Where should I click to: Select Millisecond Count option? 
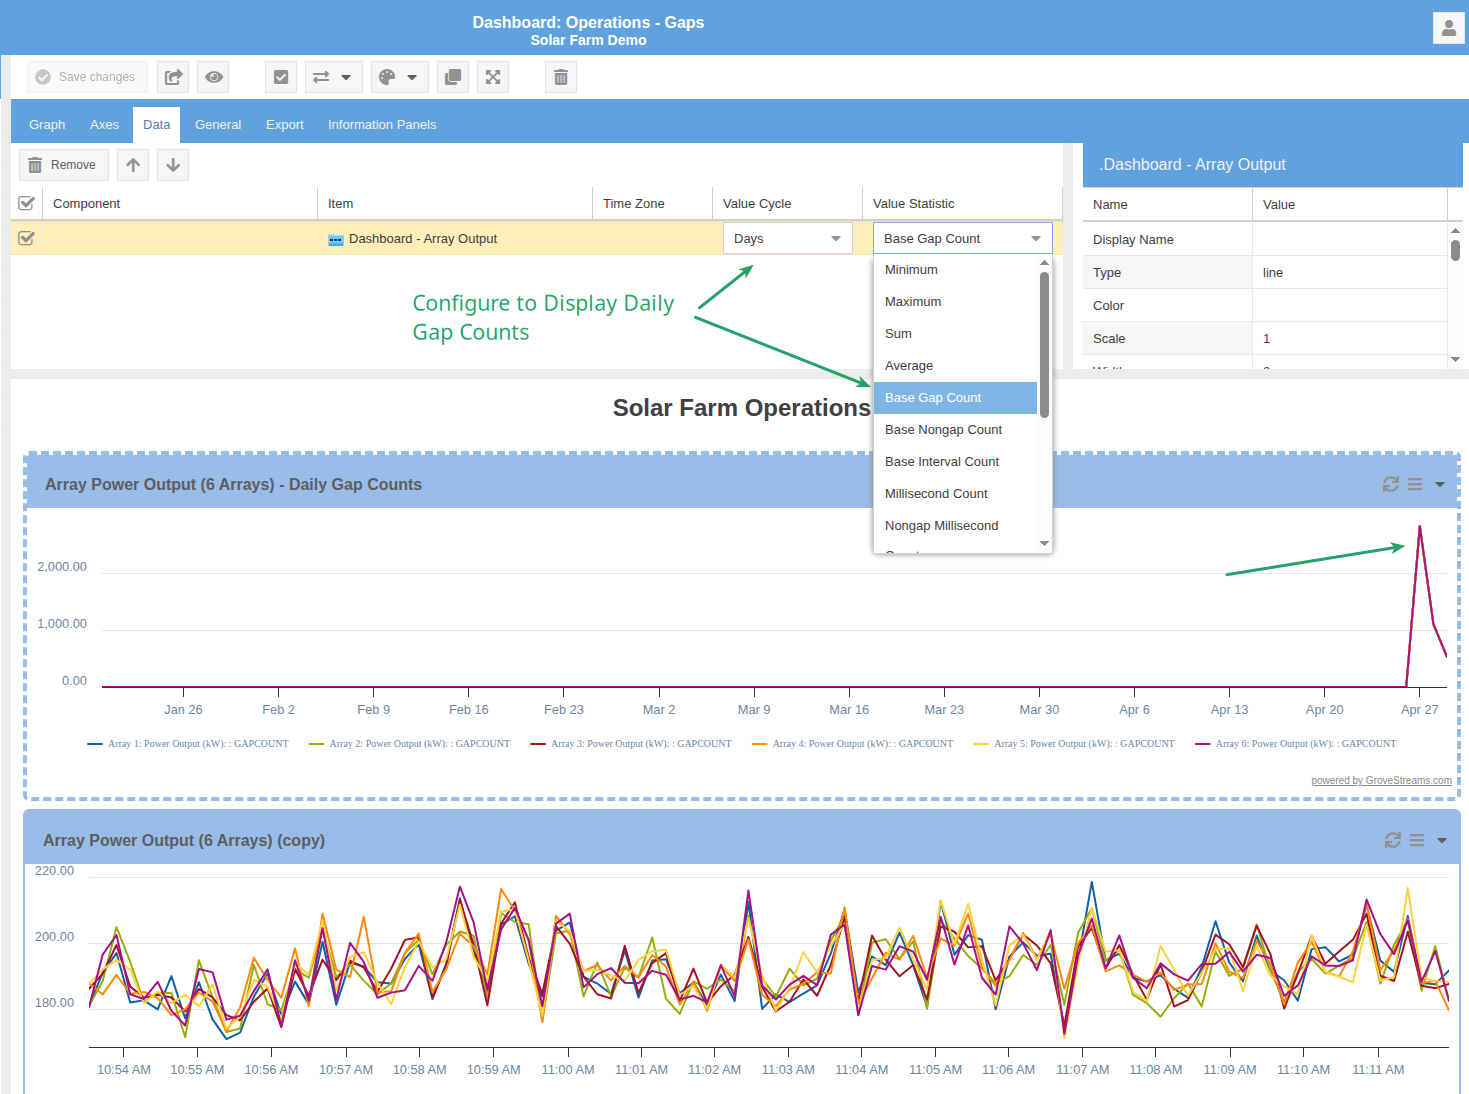click(955, 494)
